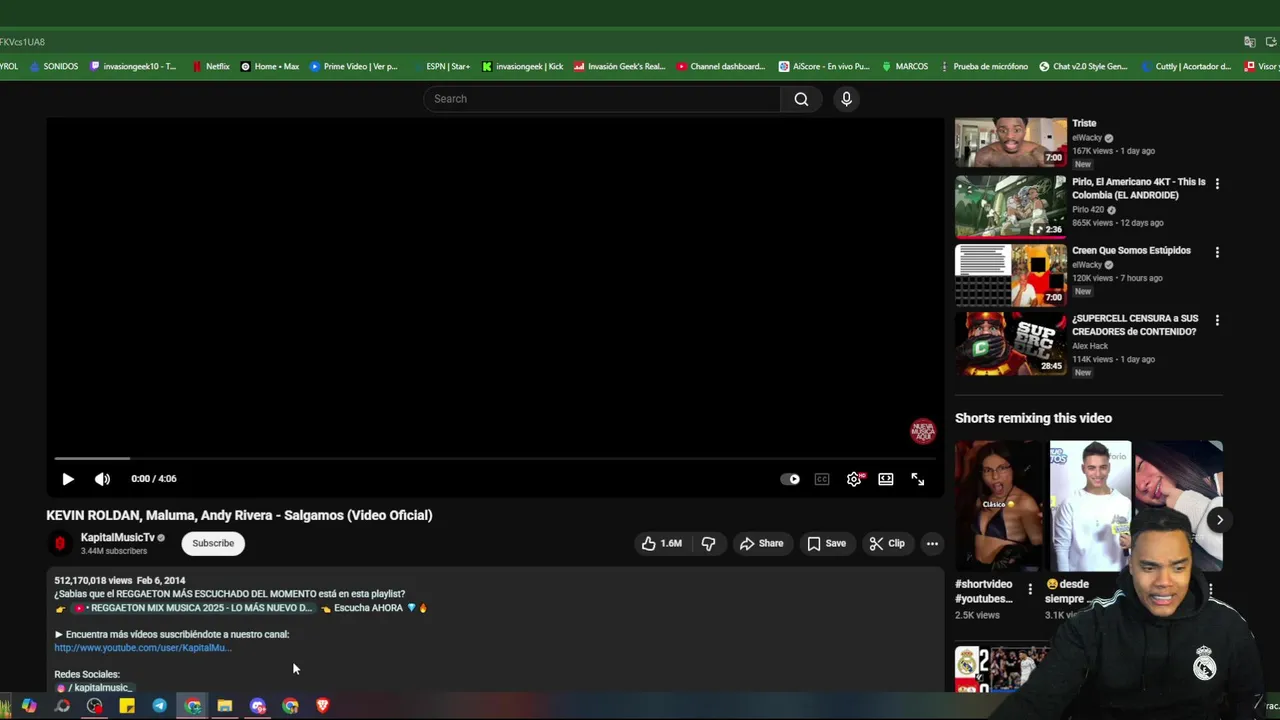Viewport: 1280px width, 720px height.
Task: Open the Triste video thumbnail
Action: 1010,142
